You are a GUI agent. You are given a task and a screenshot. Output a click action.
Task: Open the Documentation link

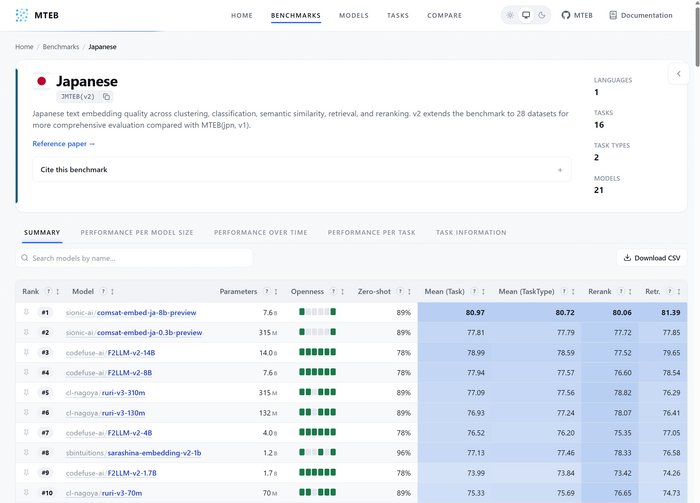pos(641,15)
